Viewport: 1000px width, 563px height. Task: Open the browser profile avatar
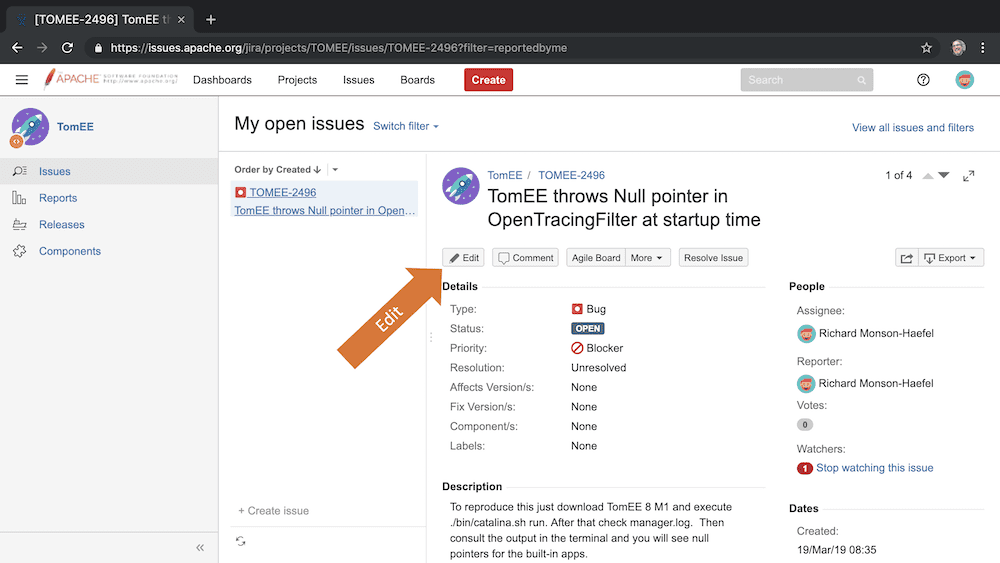point(958,48)
